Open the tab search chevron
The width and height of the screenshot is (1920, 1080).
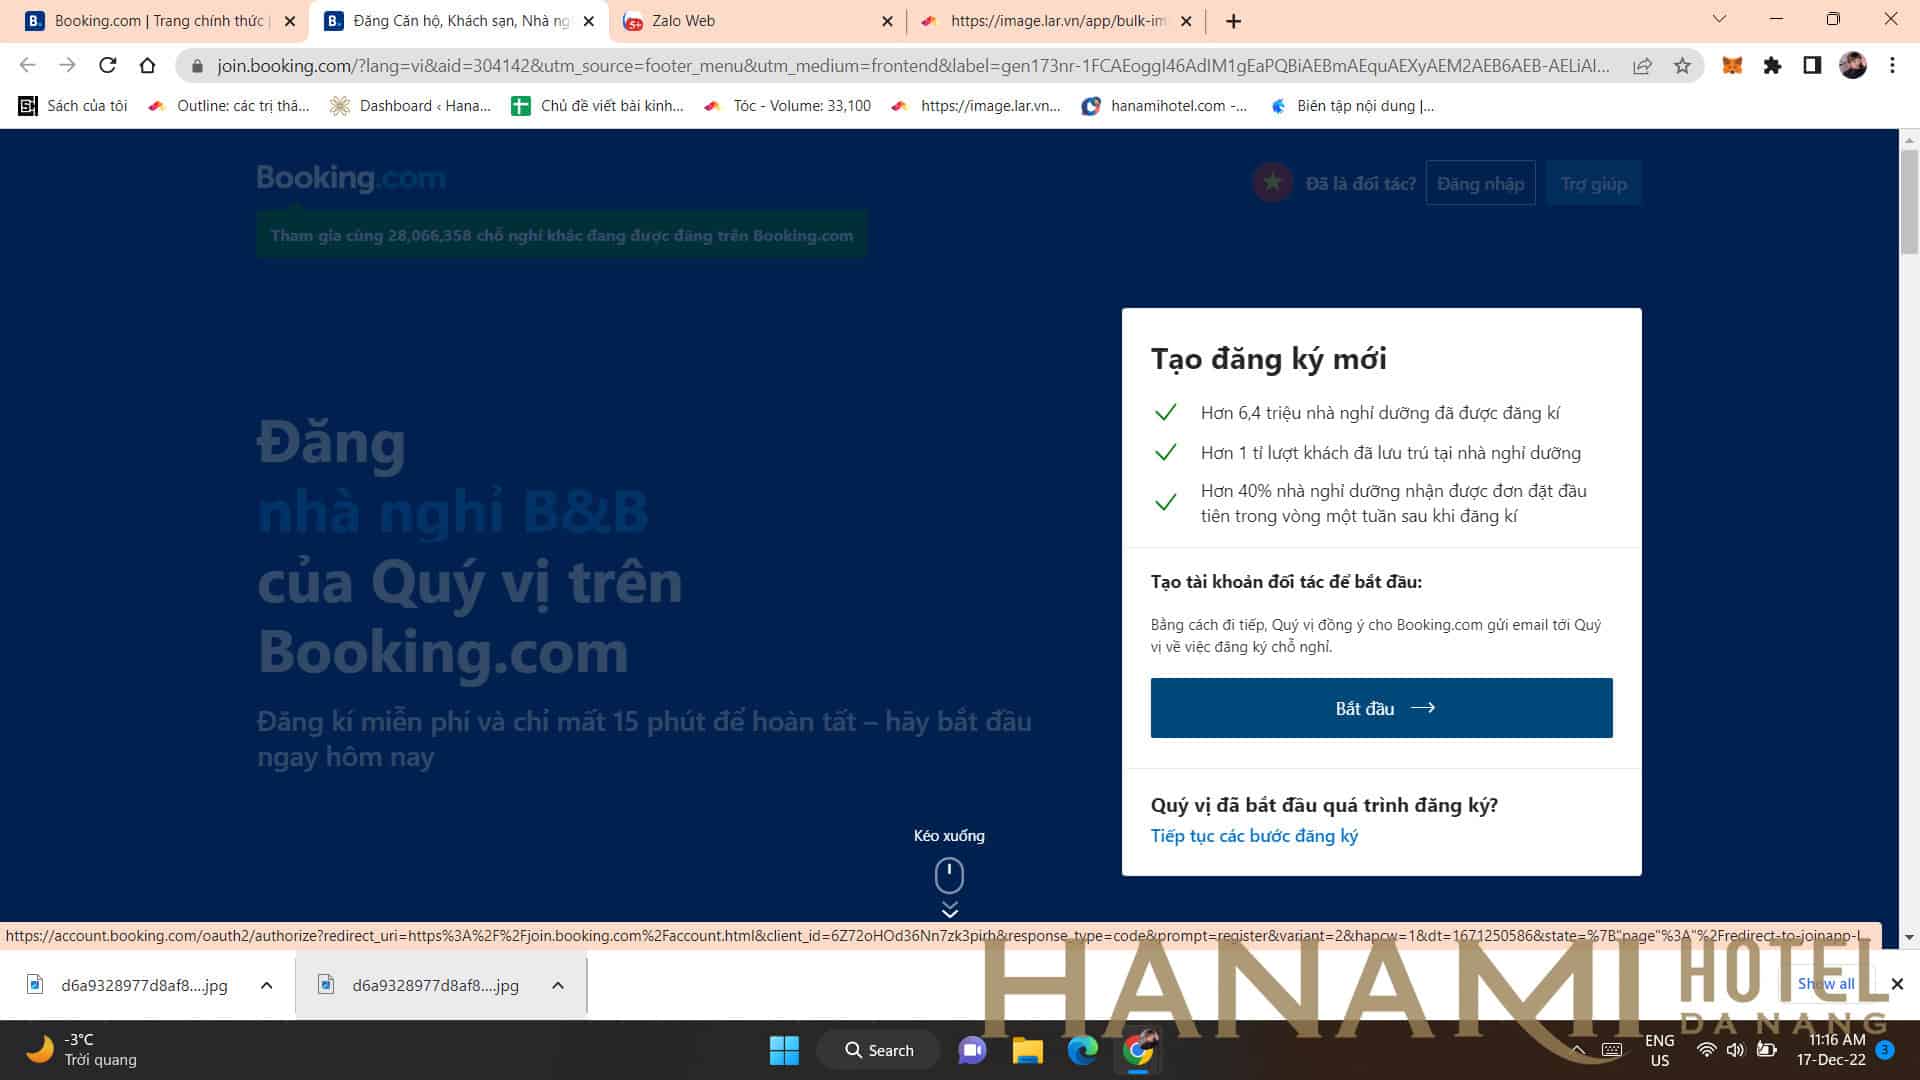pos(1718,18)
